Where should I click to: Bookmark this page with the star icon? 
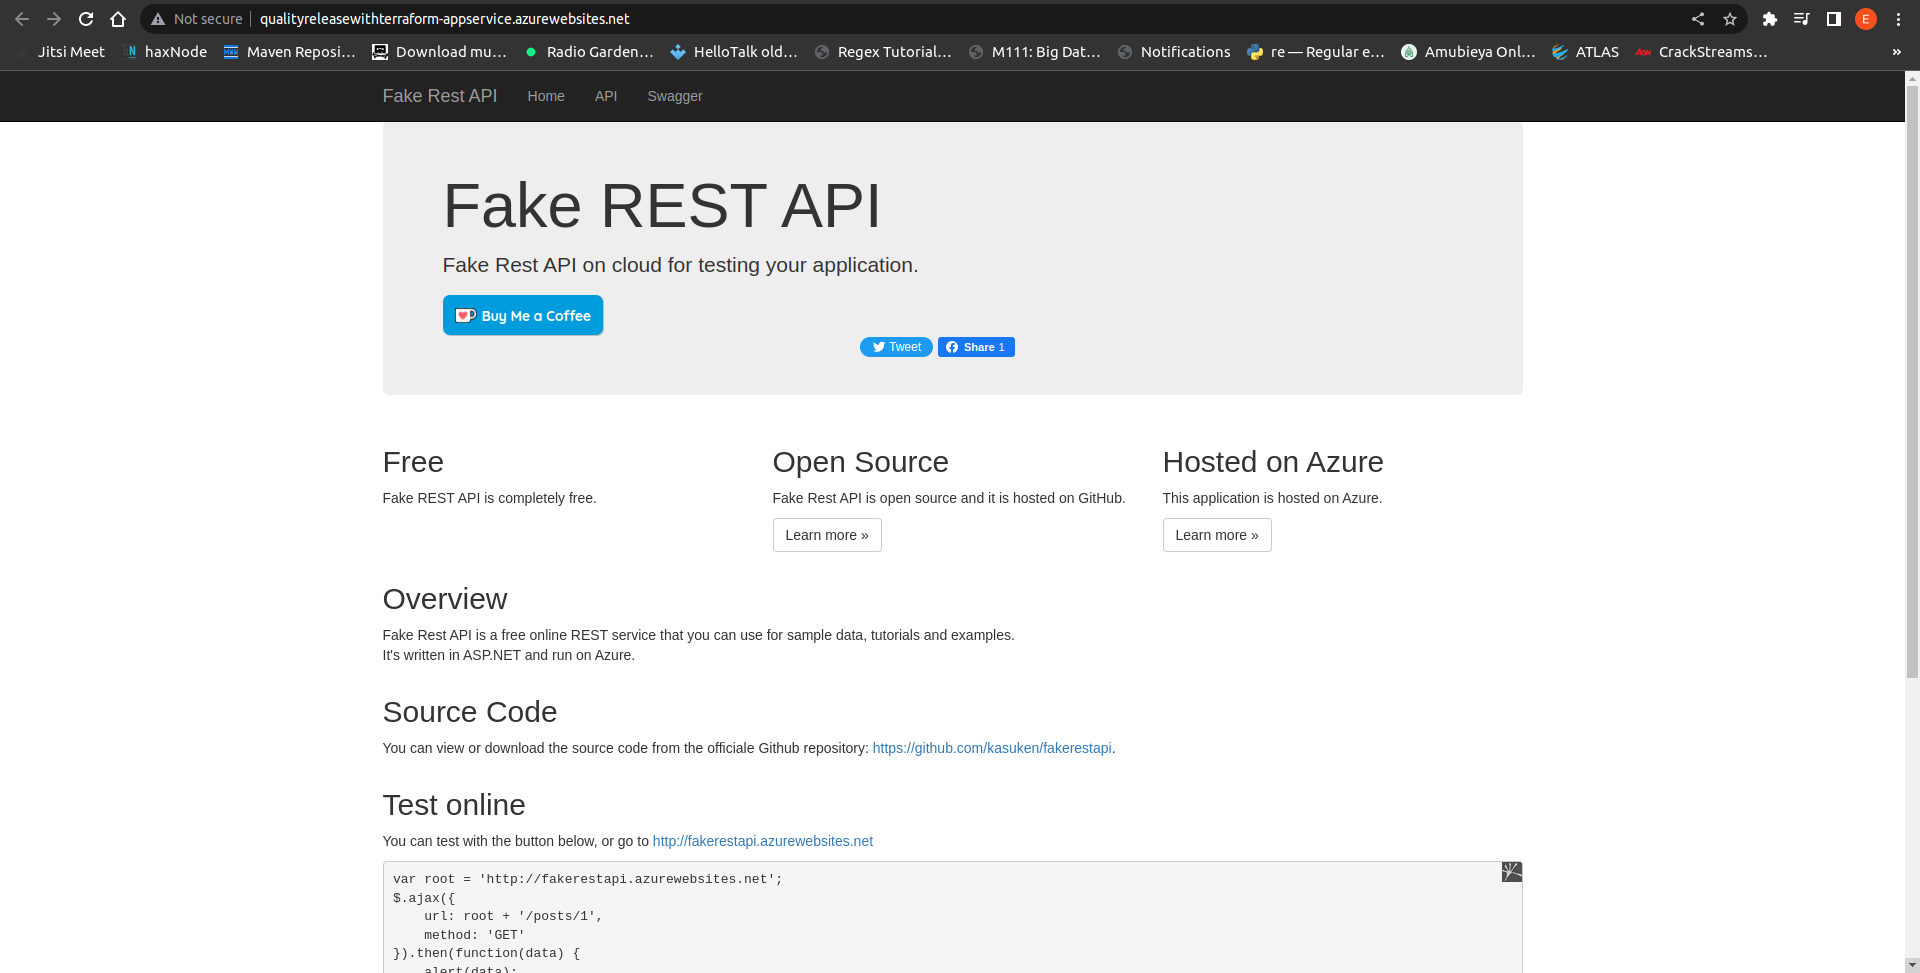click(1730, 19)
